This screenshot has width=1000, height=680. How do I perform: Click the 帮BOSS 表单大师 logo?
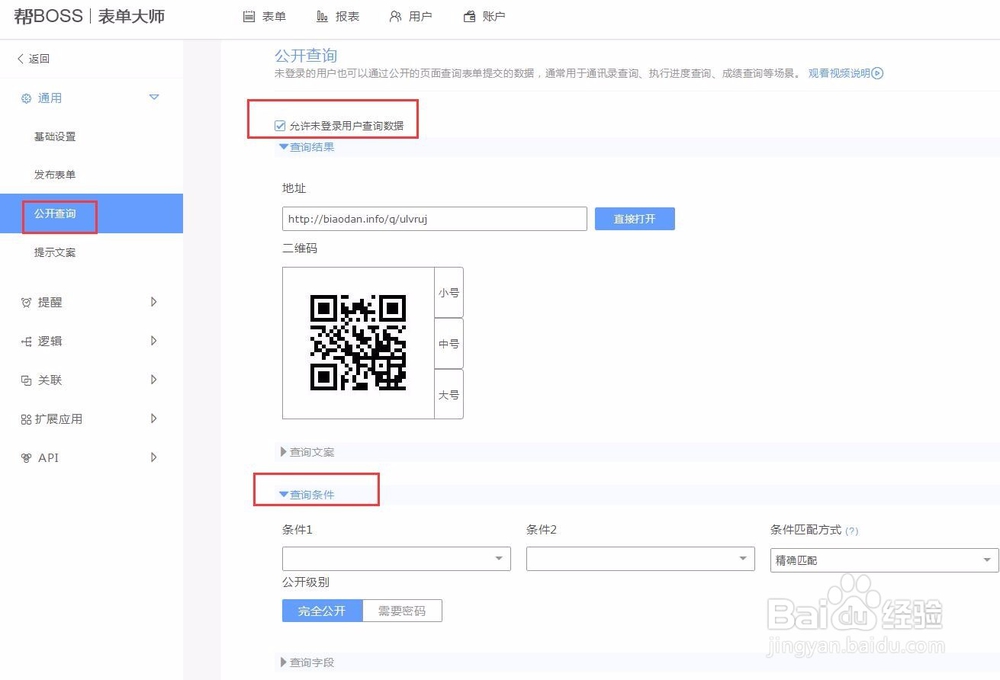[x=89, y=16]
